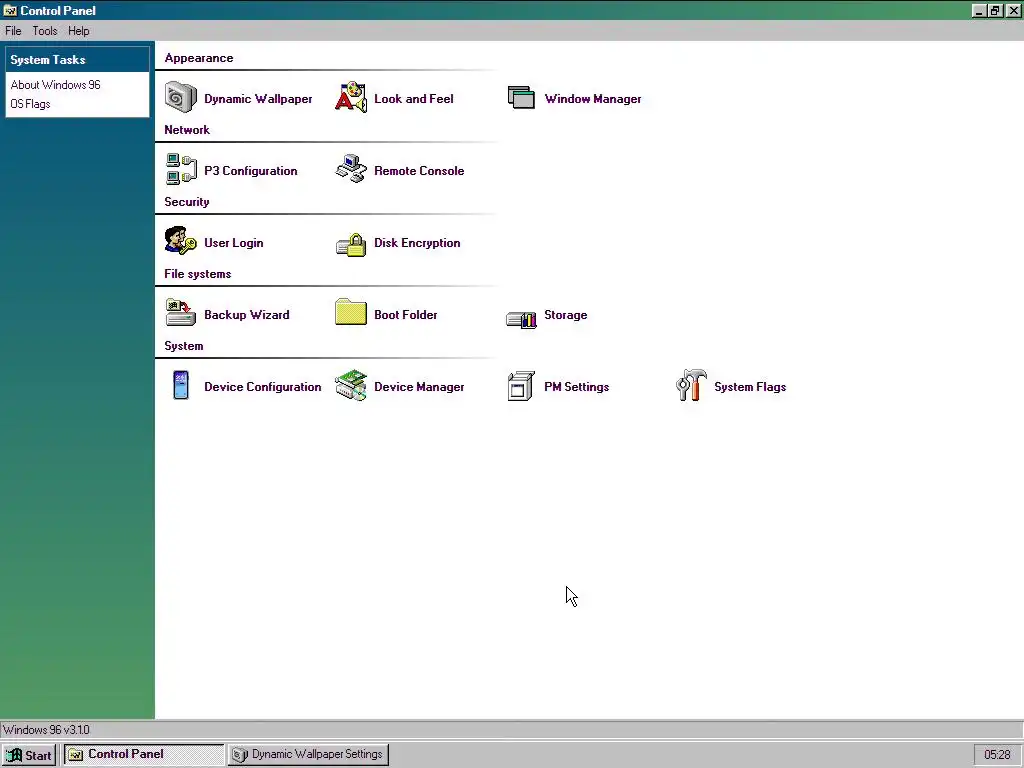The image size is (1024, 768).
Task: Click the Disk Encryption label
Action: (417, 242)
